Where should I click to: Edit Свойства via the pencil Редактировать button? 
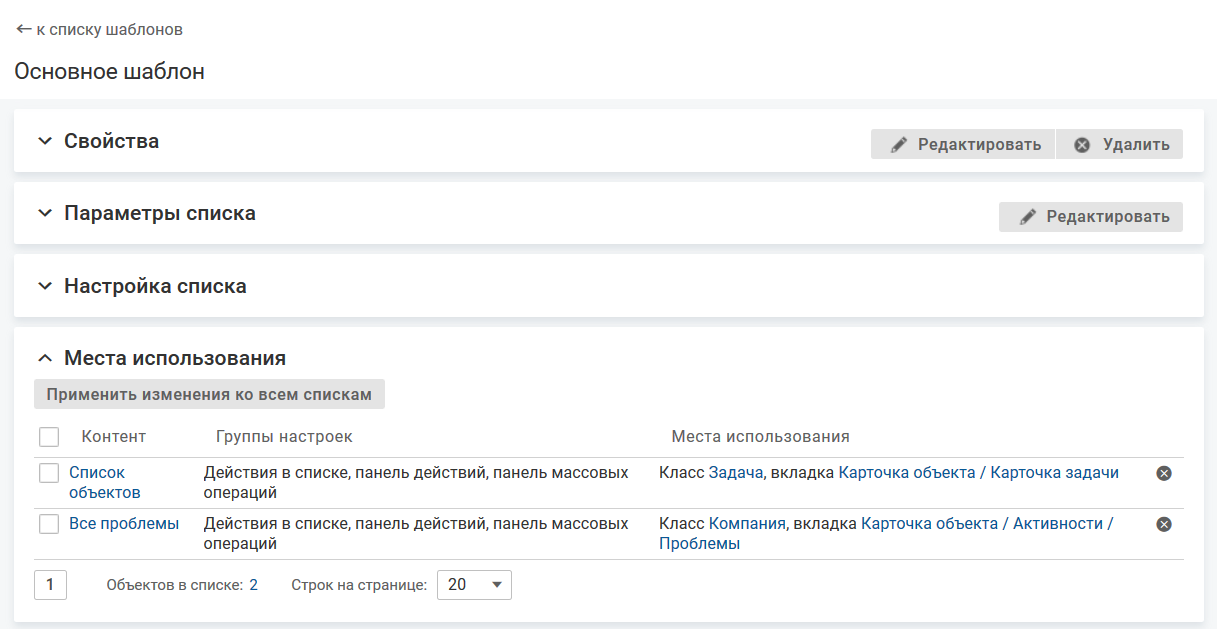[962, 144]
